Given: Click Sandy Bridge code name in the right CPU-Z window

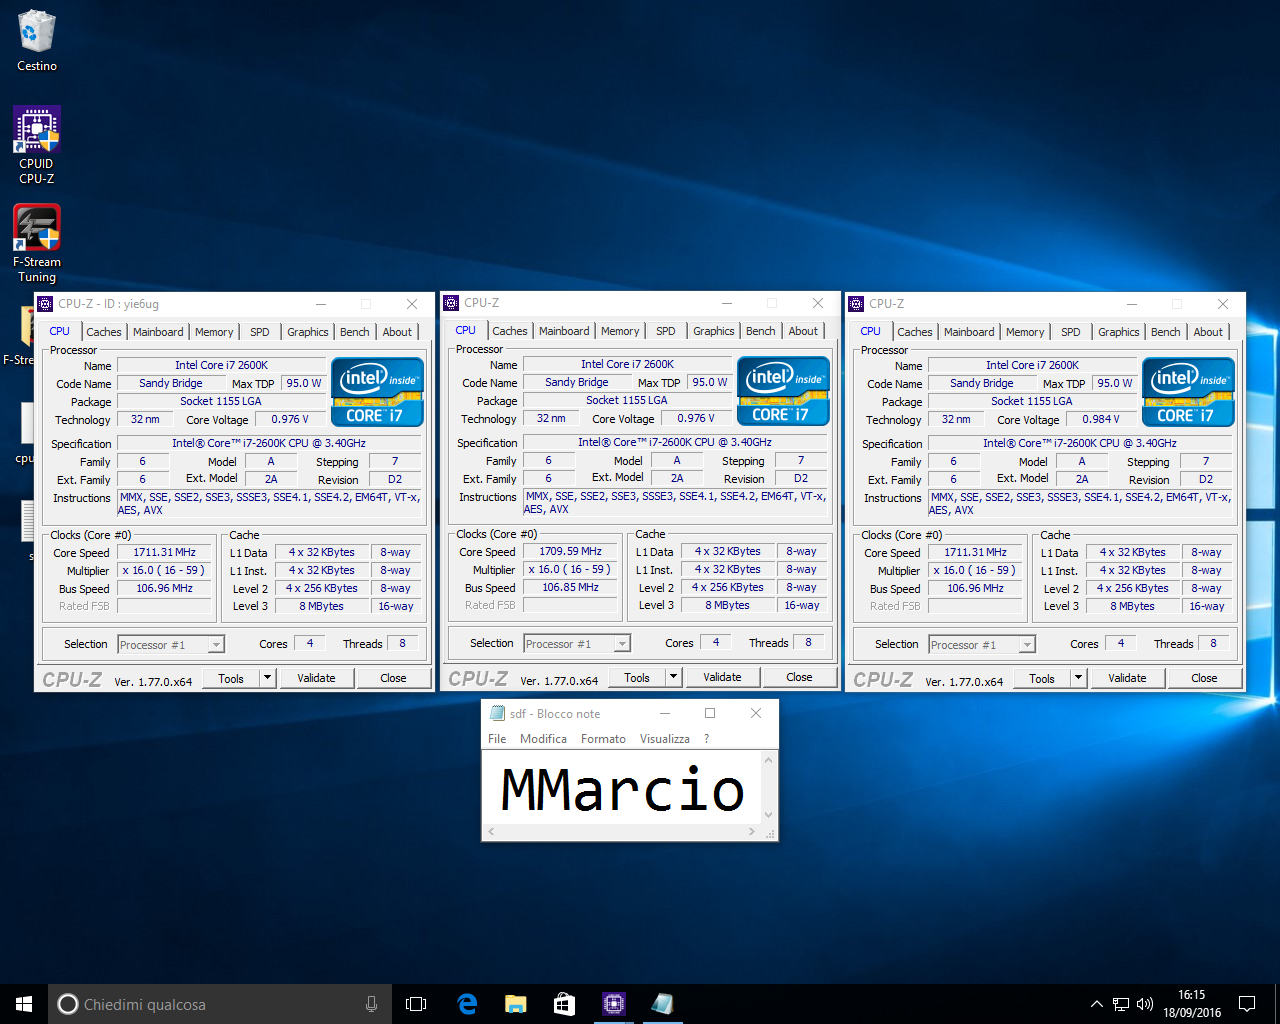Looking at the screenshot, I should (x=982, y=383).
